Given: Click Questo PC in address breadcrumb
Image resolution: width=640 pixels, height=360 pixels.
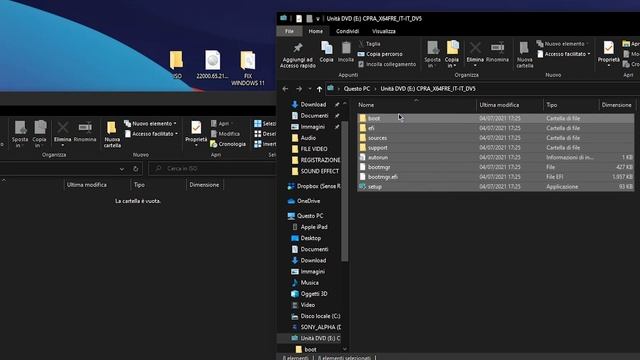Looking at the screenshot, I should pos(357,89).
